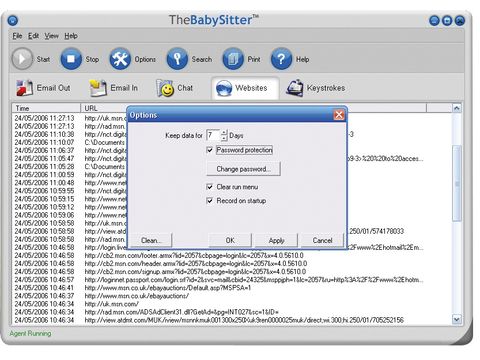Switch to the Keystrokes tab label
480x360 pixels.
326,88
